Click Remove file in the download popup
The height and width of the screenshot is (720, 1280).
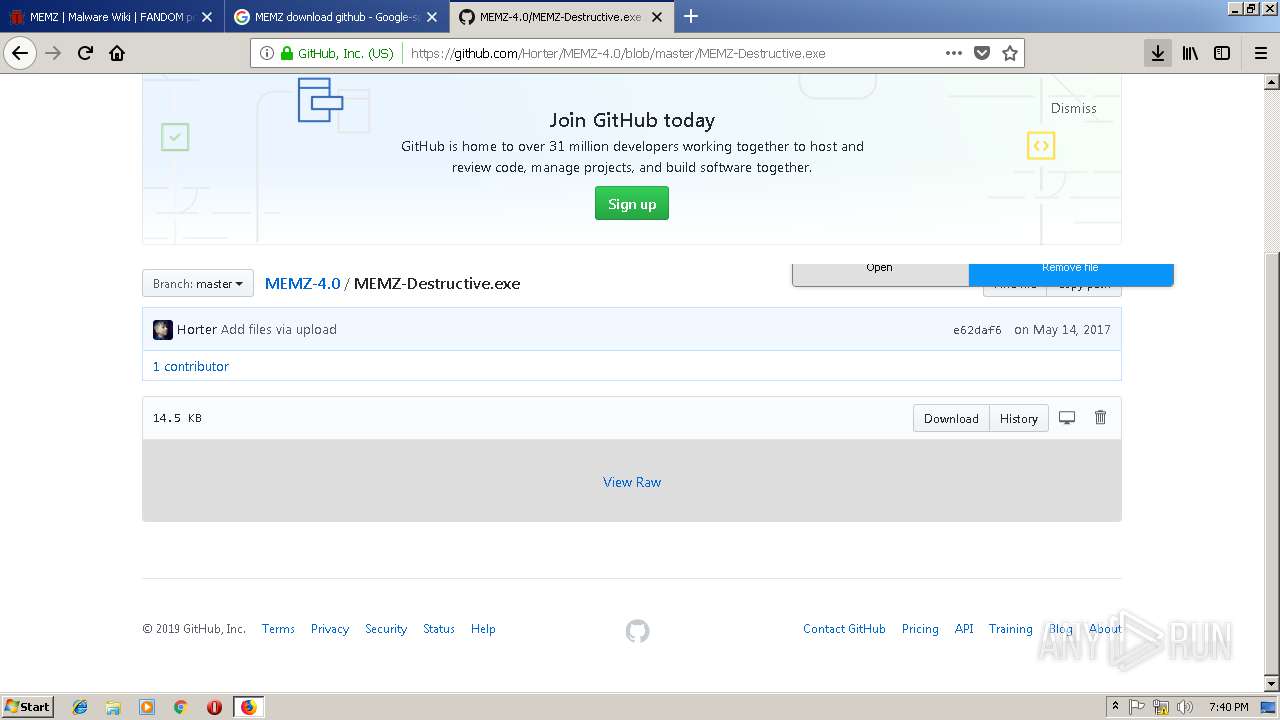tap(1071, 274)
